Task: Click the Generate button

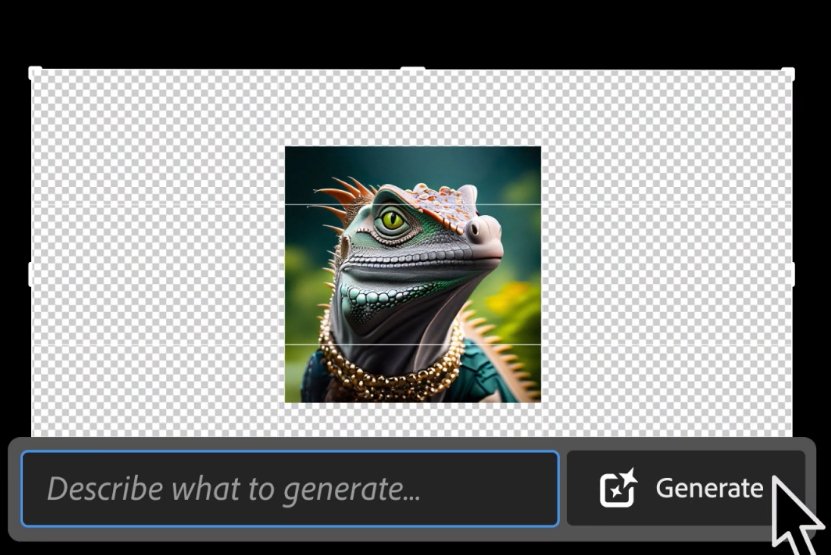Action: pyautogui.click(x=686, y=488)
